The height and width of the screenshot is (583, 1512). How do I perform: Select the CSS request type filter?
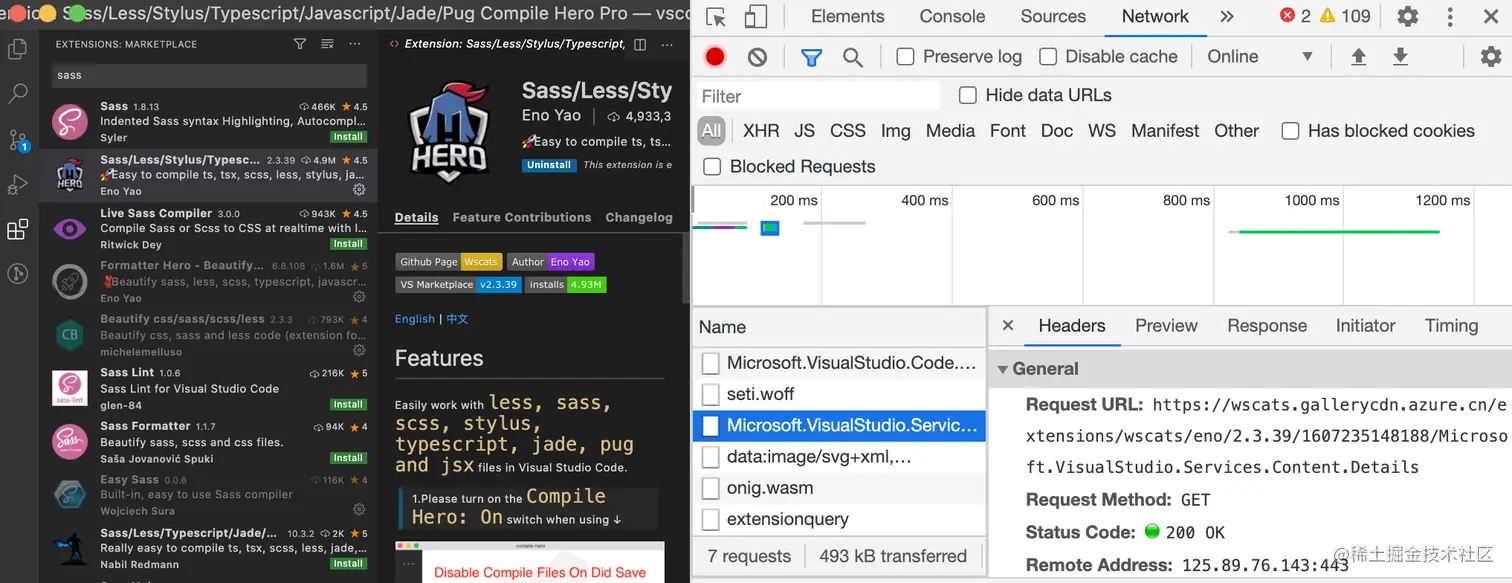point(848,131)
